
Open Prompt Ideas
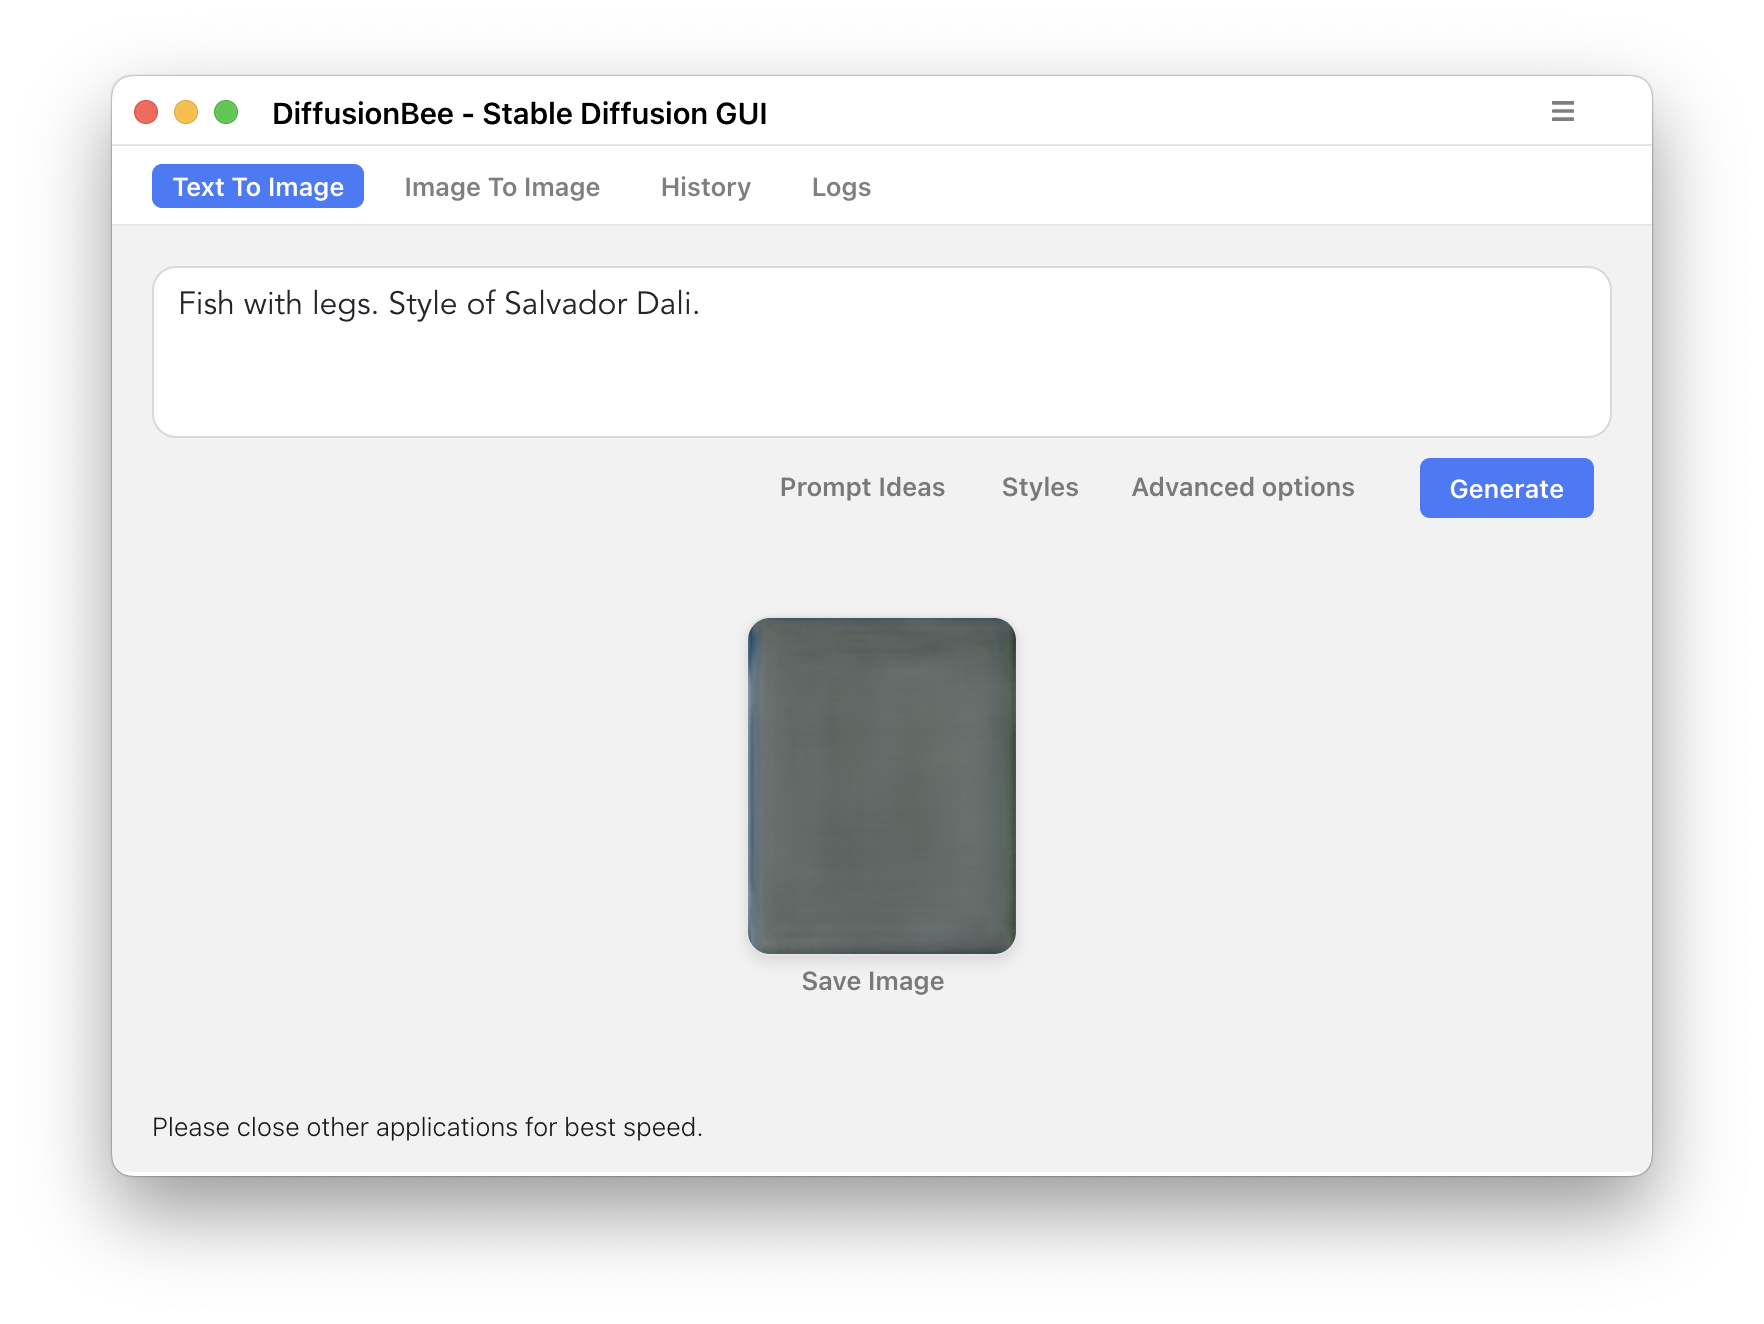pos(862,488)
